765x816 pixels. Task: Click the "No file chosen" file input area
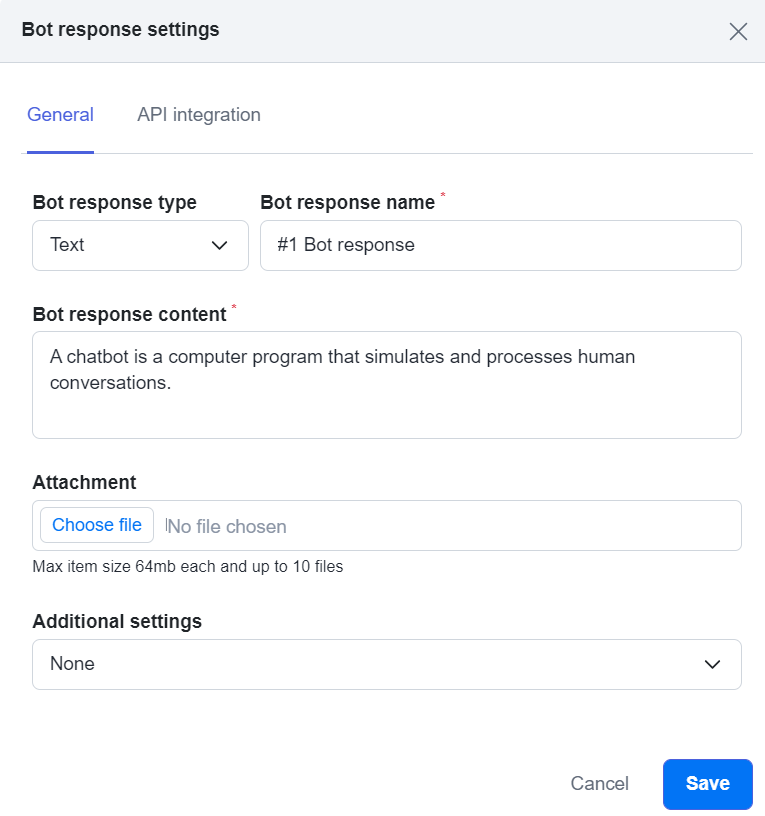225,525
